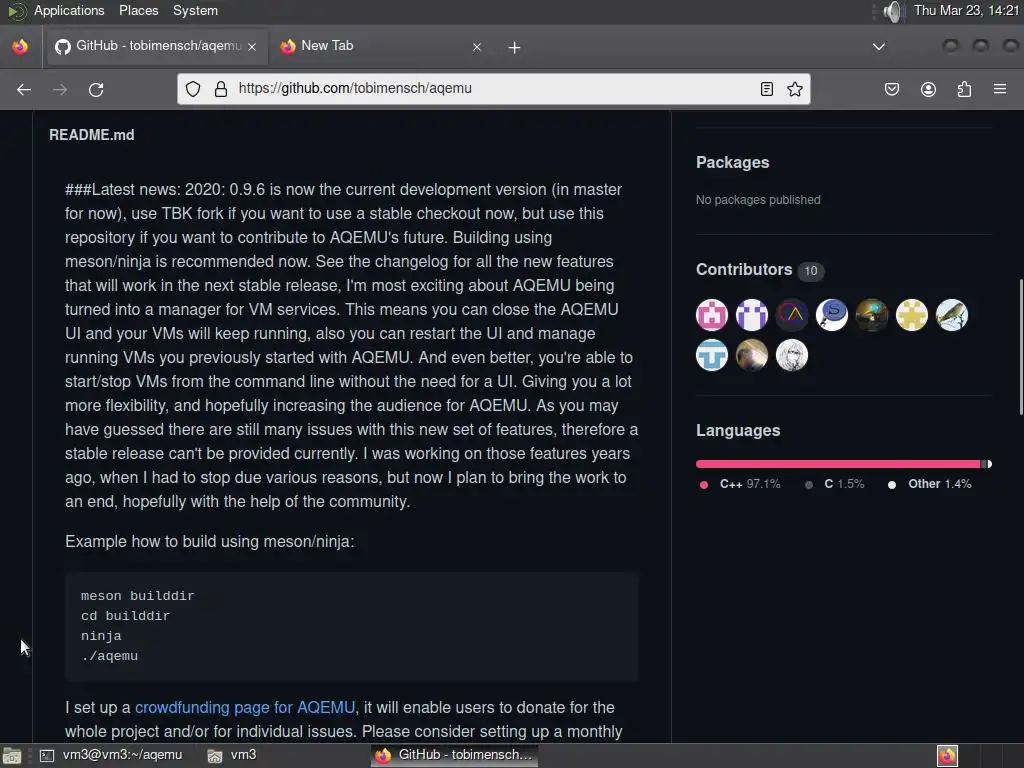Click the meson builddir code block
This screenshot has height=768, width=1024.
pyautogui.click(x=351, y=626)
